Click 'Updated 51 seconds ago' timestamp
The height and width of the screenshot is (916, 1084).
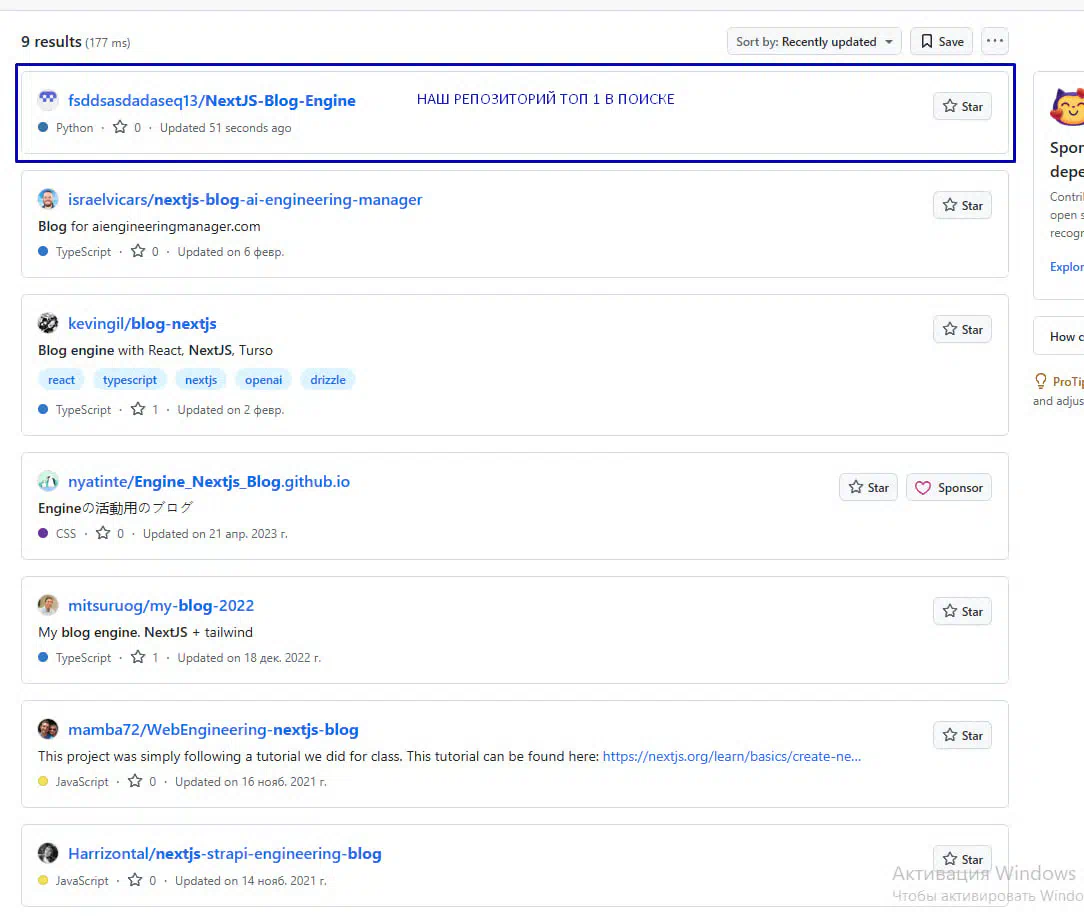(225, 128)
